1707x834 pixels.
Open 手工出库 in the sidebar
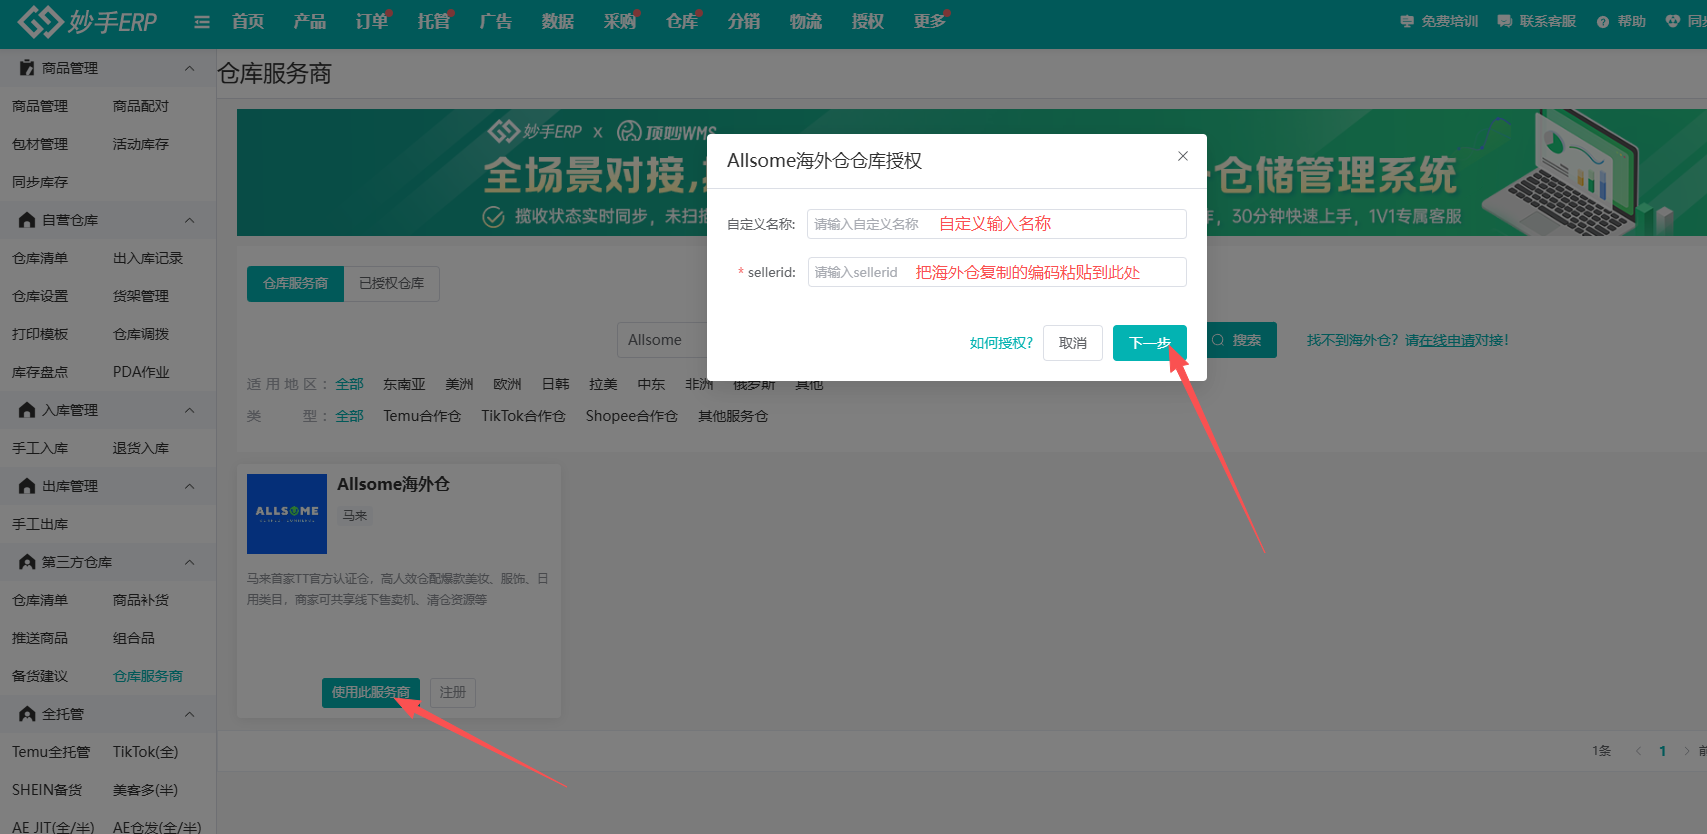[x=40, y=524]
